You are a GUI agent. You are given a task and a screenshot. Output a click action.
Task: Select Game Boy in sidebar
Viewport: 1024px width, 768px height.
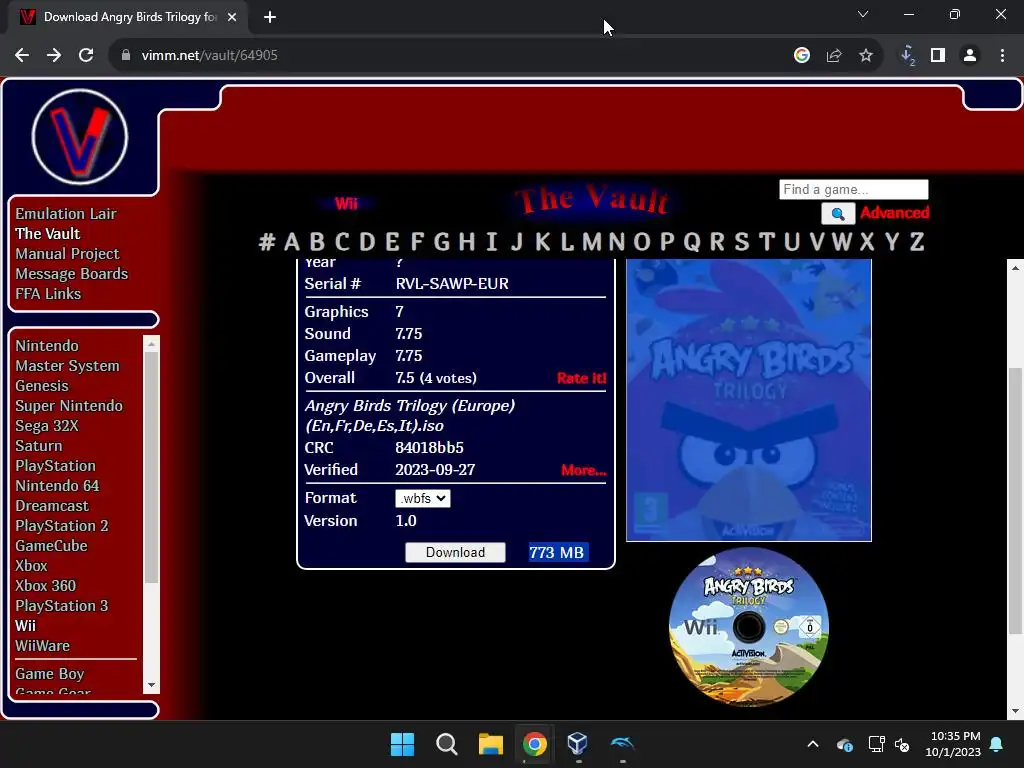[x=50, y=674]
